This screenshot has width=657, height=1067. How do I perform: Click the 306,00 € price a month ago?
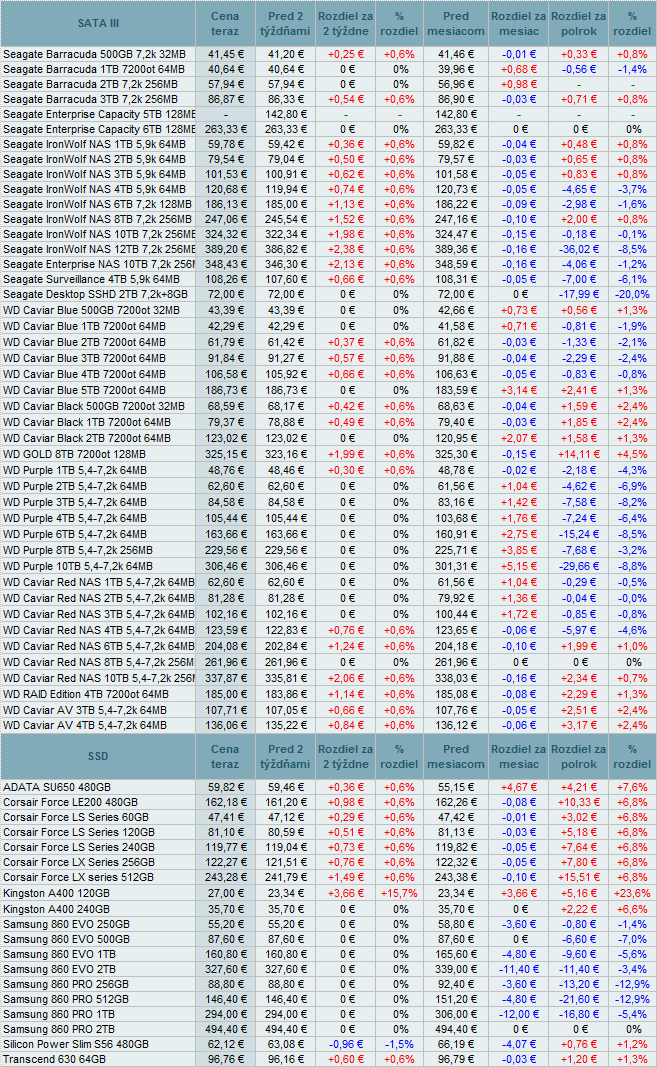pos(455,1014)
